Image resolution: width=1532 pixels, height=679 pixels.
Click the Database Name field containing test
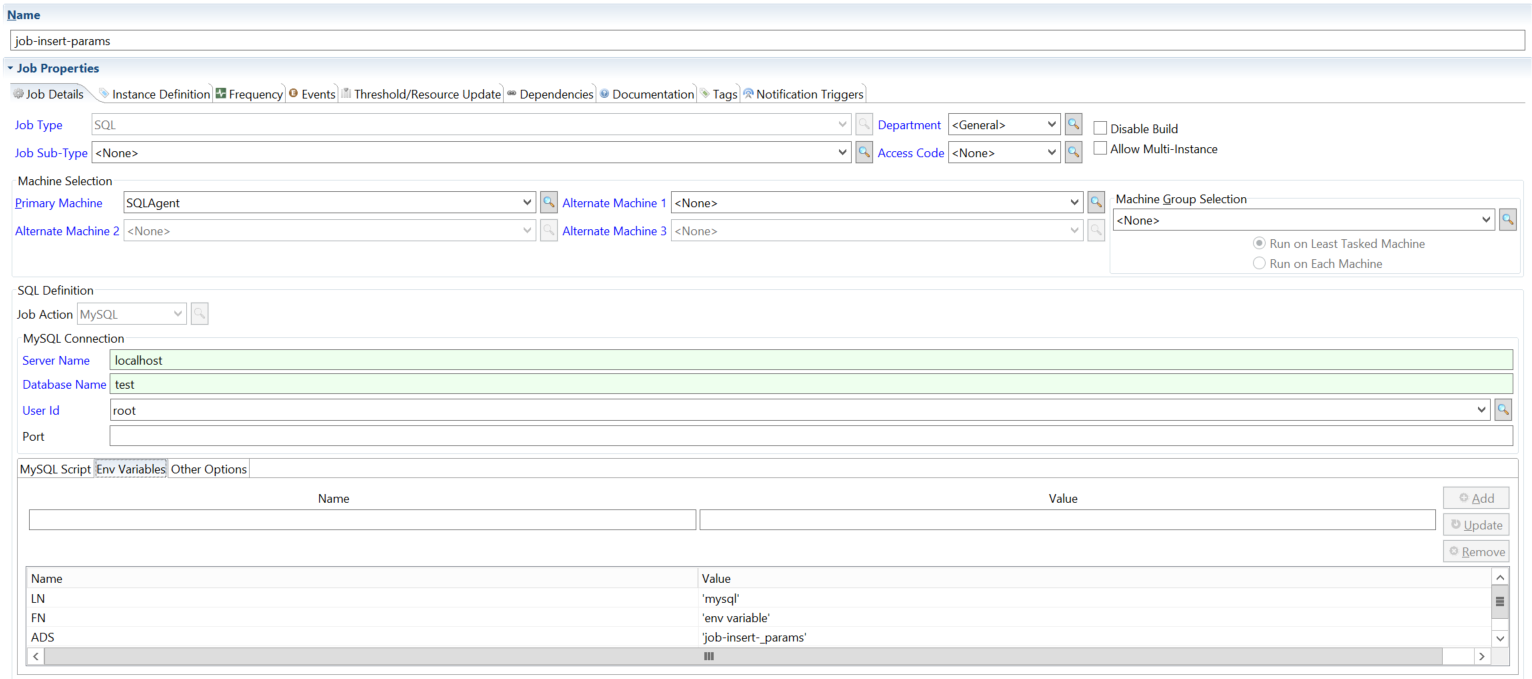[x=811, y=384]
